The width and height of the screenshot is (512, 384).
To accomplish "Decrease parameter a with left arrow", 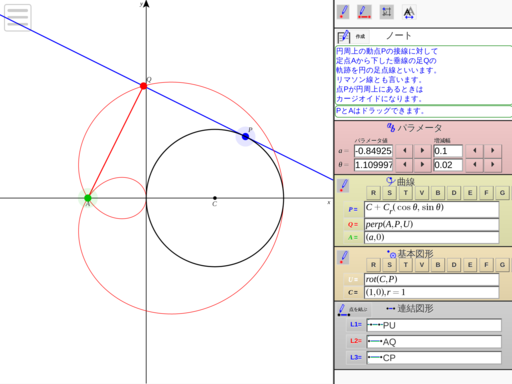I will [405, 151].
